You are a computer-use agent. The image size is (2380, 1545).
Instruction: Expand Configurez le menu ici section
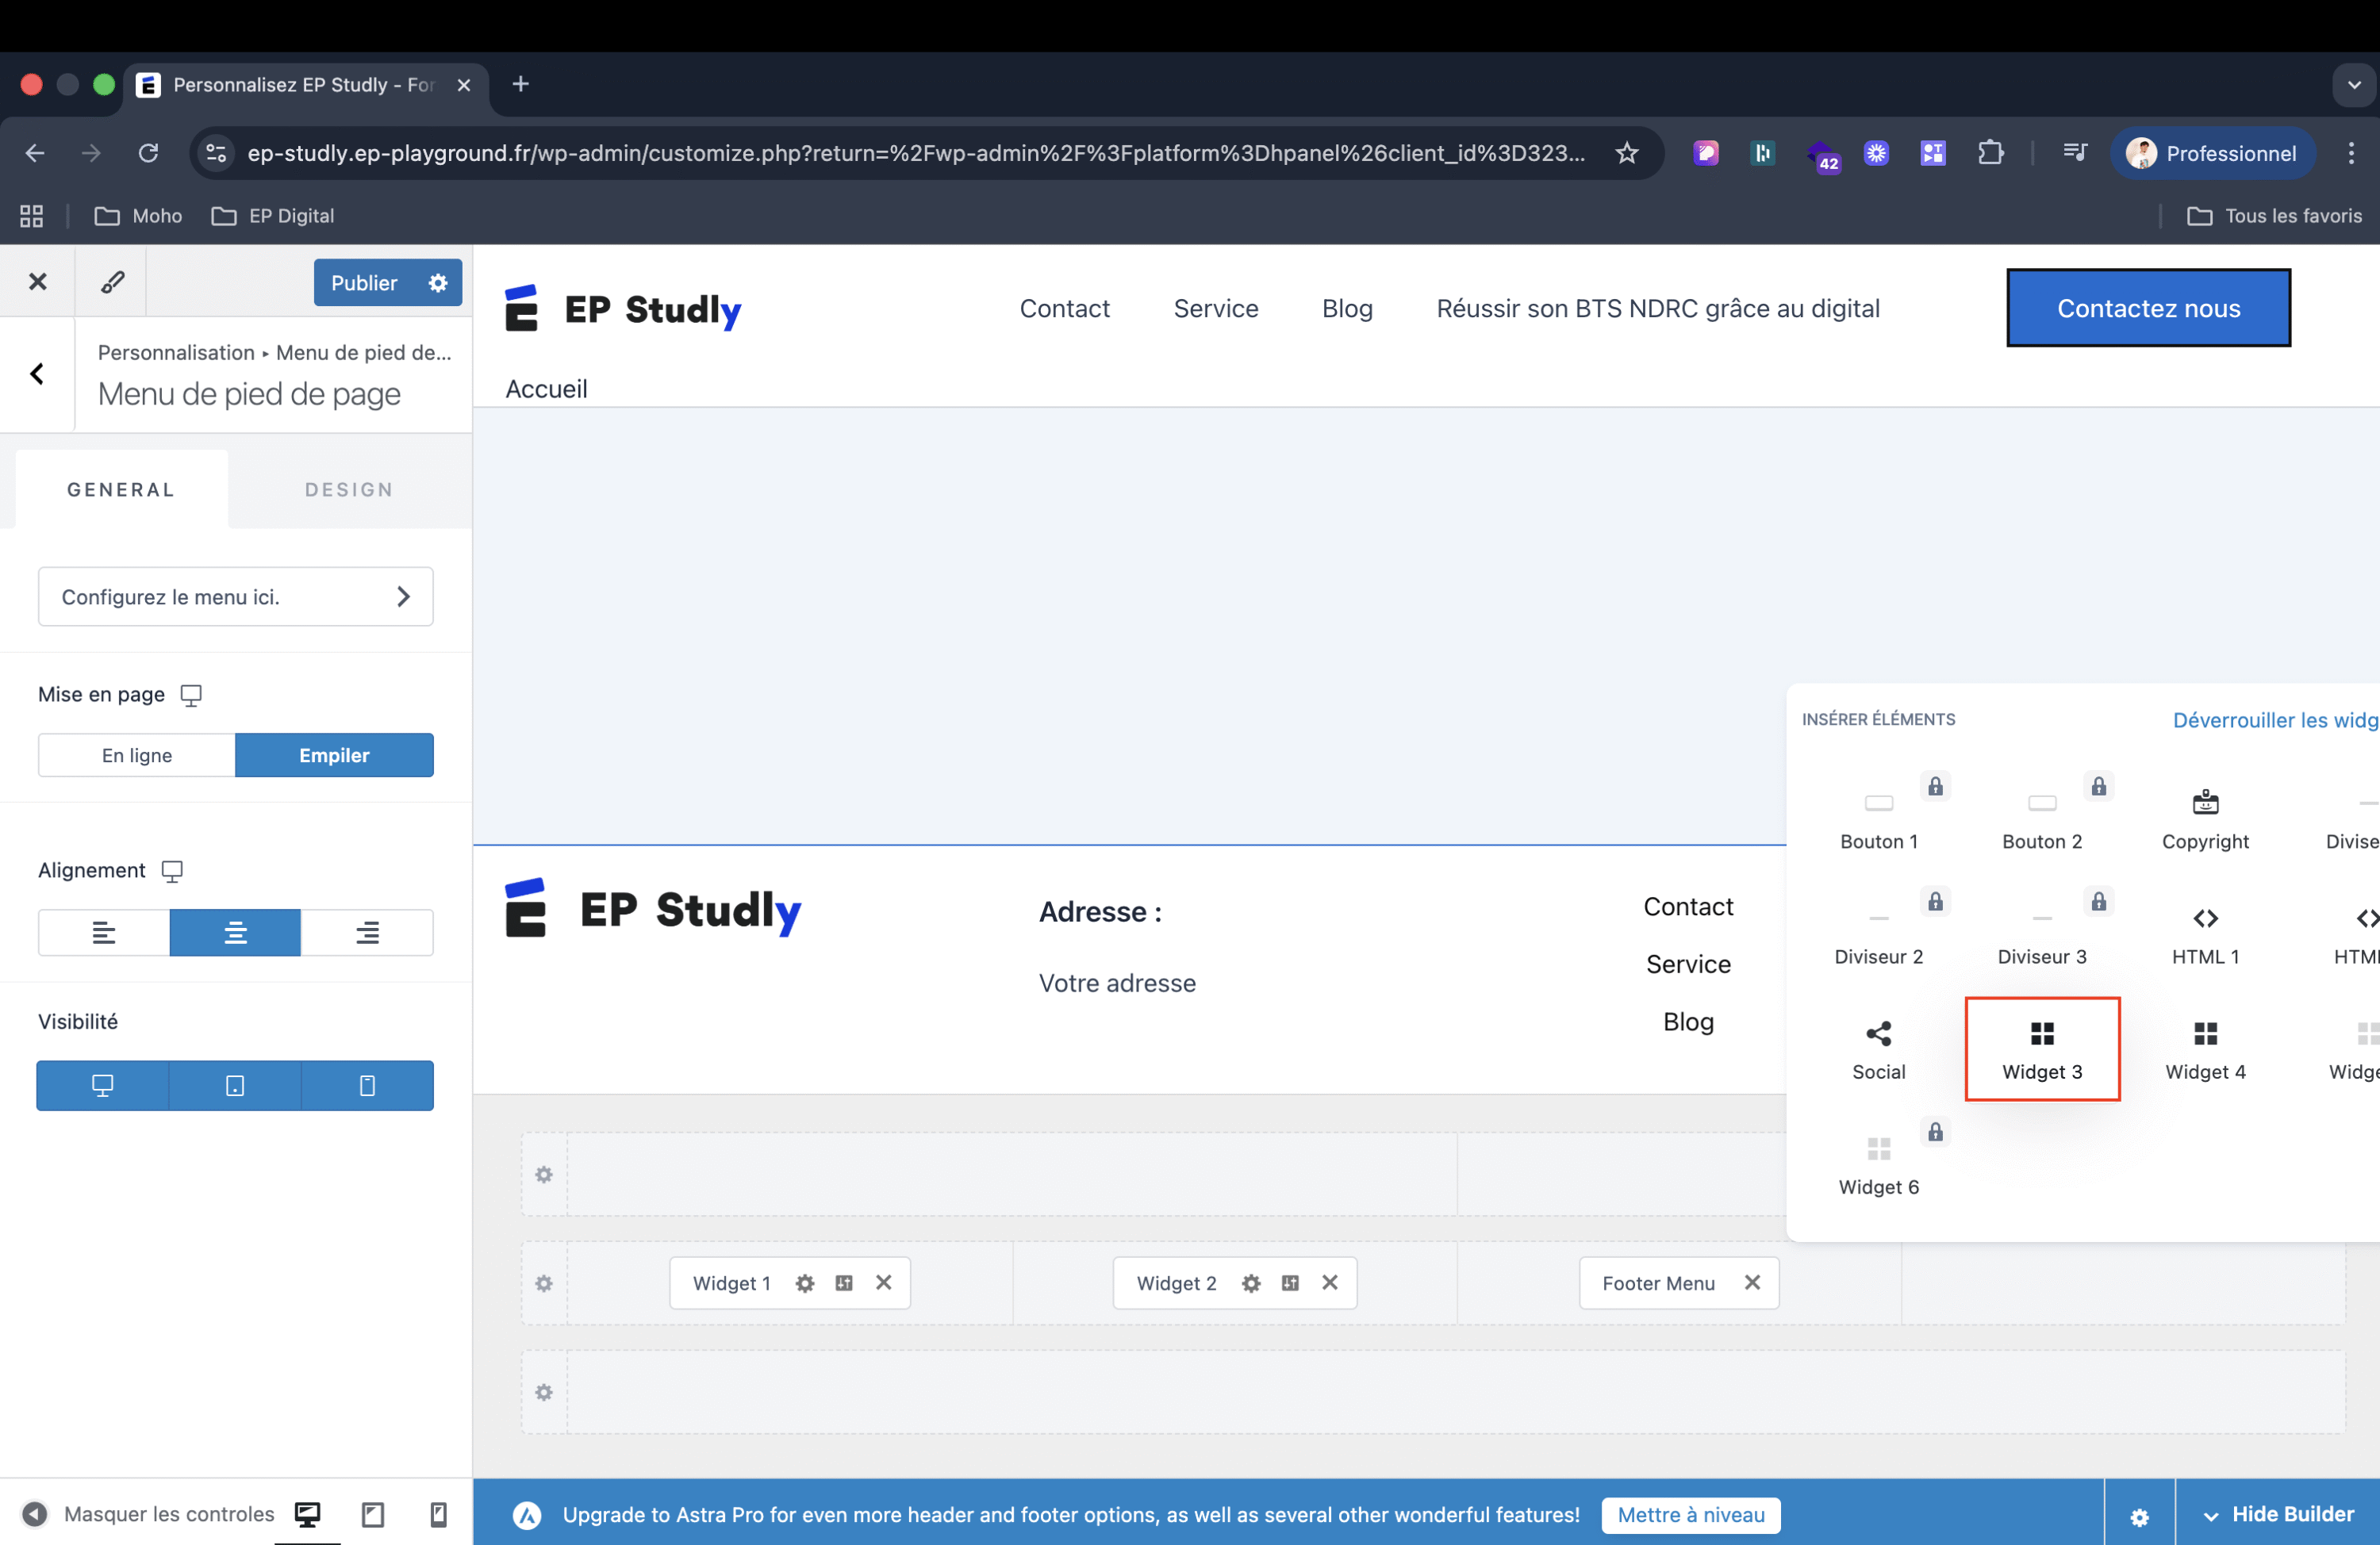click(235, 597)
